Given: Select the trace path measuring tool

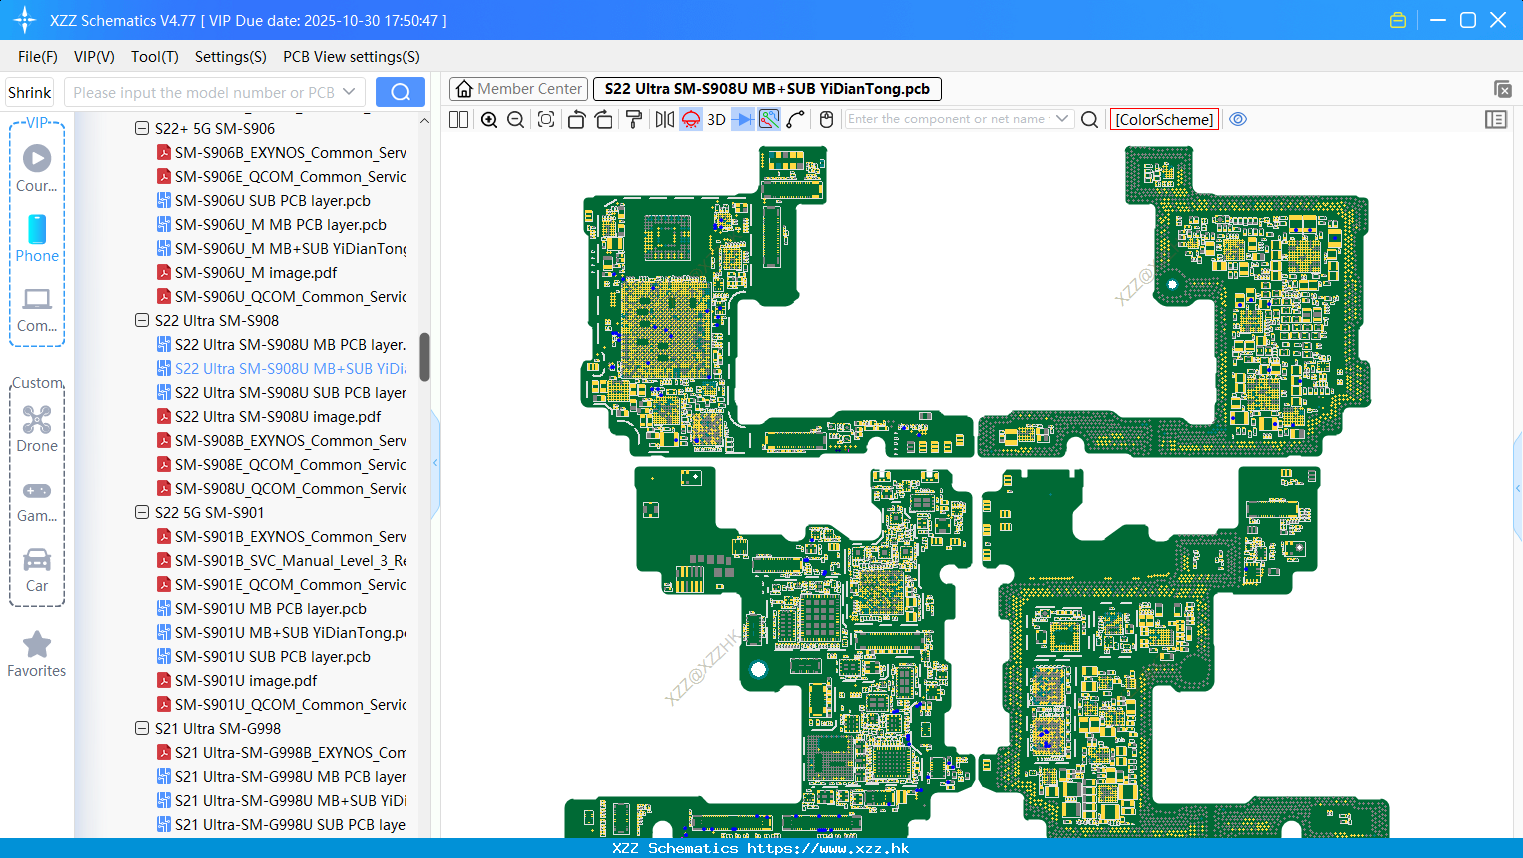Looking at the screenshot, I should tap(796, 119).
